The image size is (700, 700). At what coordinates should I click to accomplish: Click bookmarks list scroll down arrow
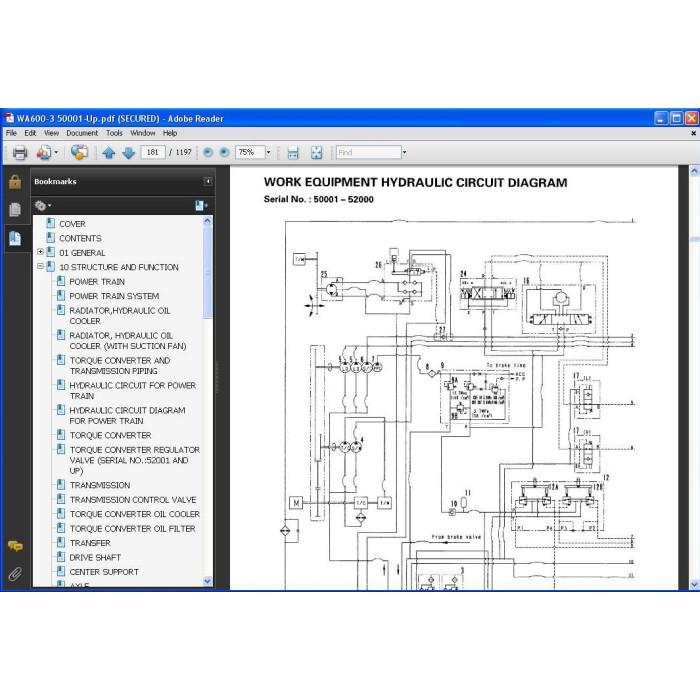click(x=207, y=581)
